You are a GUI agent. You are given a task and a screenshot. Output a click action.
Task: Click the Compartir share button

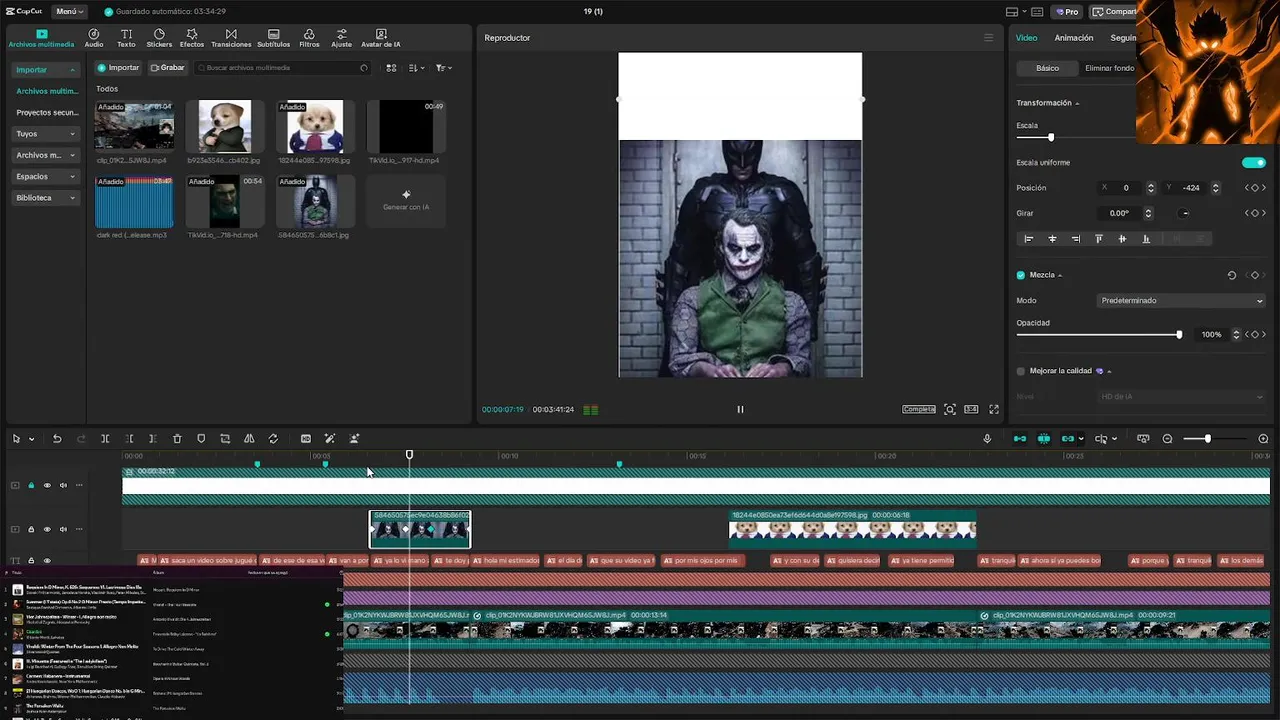coord(1113,12)
